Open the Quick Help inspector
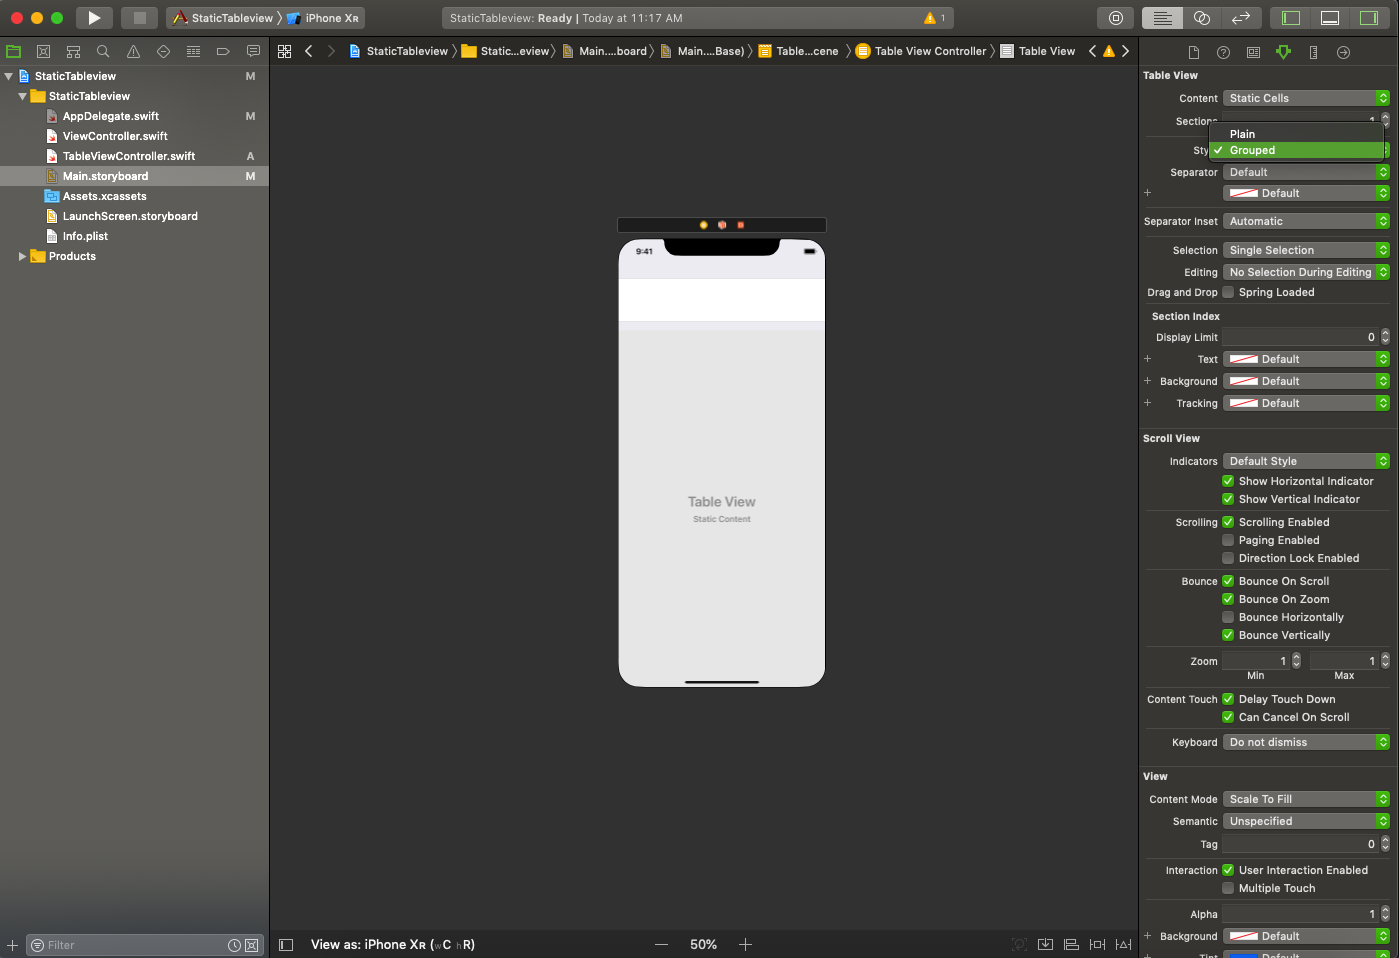1399x958 pixels. pyautogui.click(x=1223, y=52)
